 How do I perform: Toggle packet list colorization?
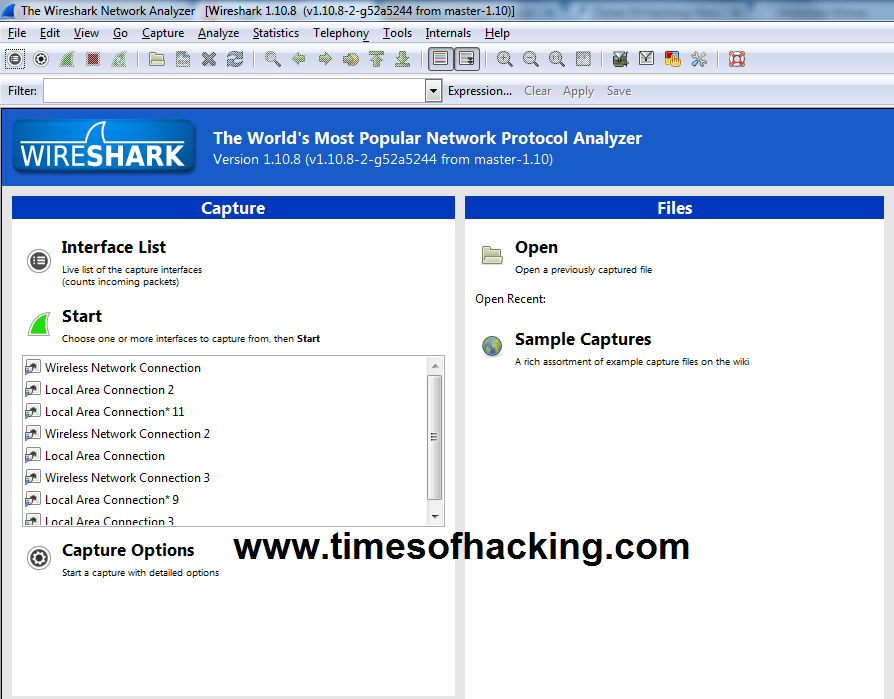[x=441, y=59]
